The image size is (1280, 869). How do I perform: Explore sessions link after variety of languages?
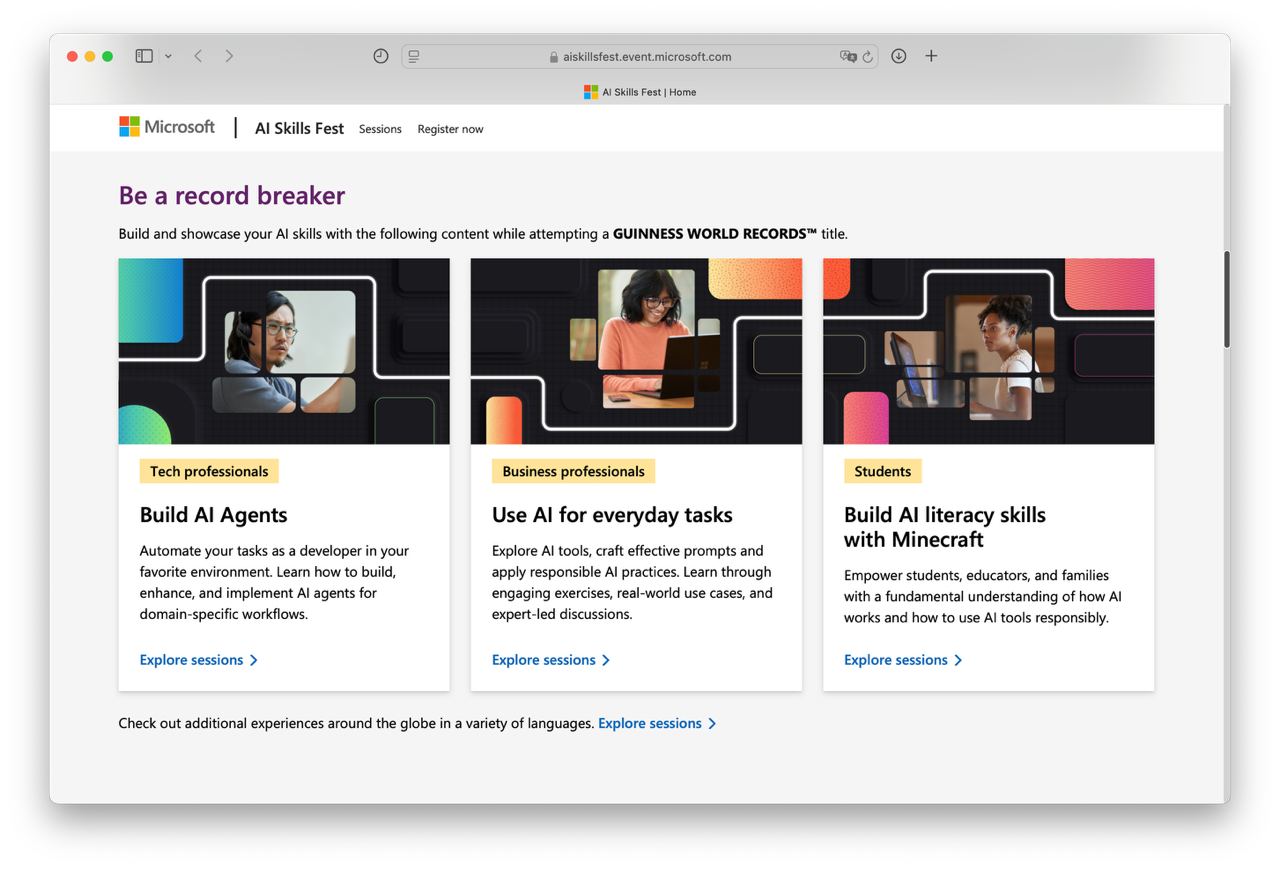tap(657, 723)
